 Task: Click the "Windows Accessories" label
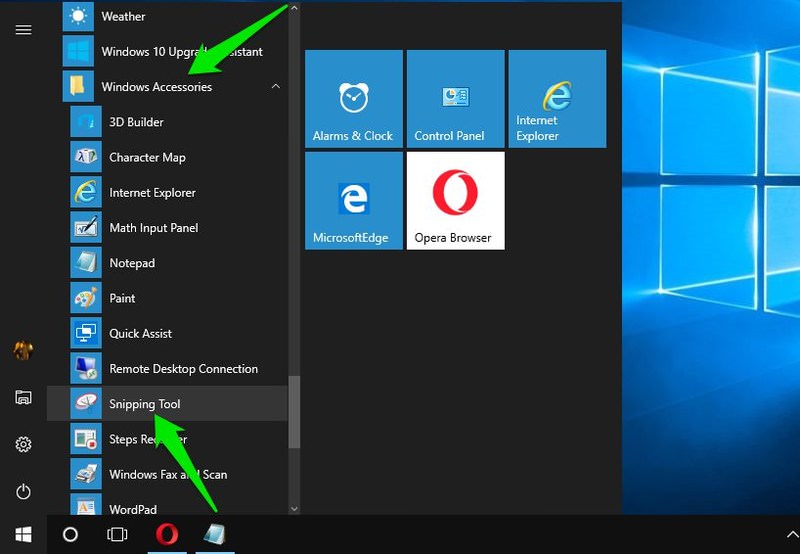[x=157, y=87]
